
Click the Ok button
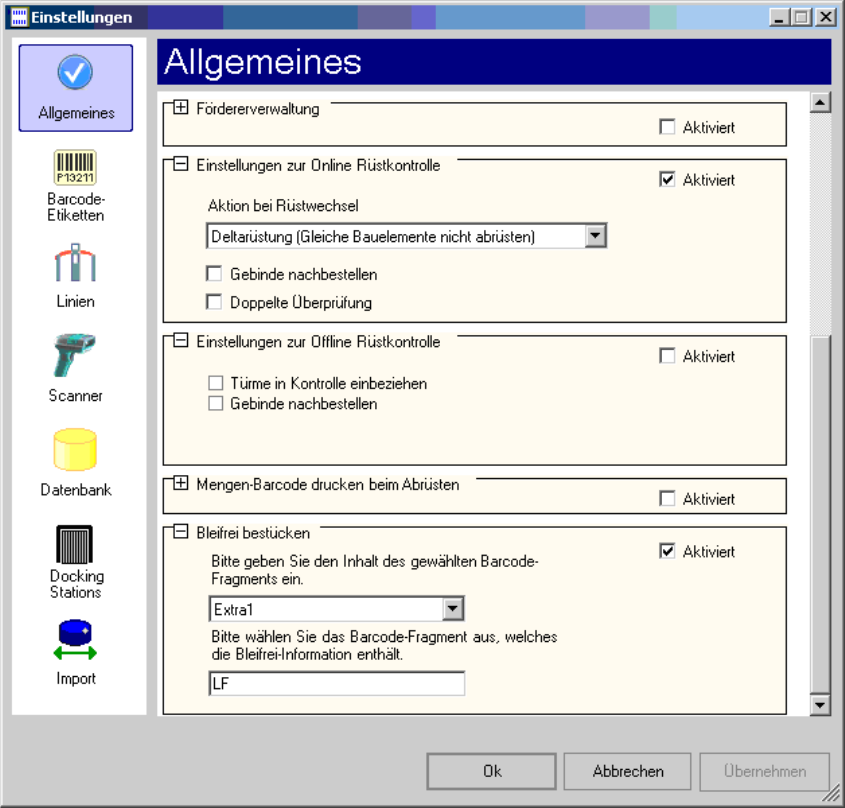pyautogui.click(x=491, y=771)
